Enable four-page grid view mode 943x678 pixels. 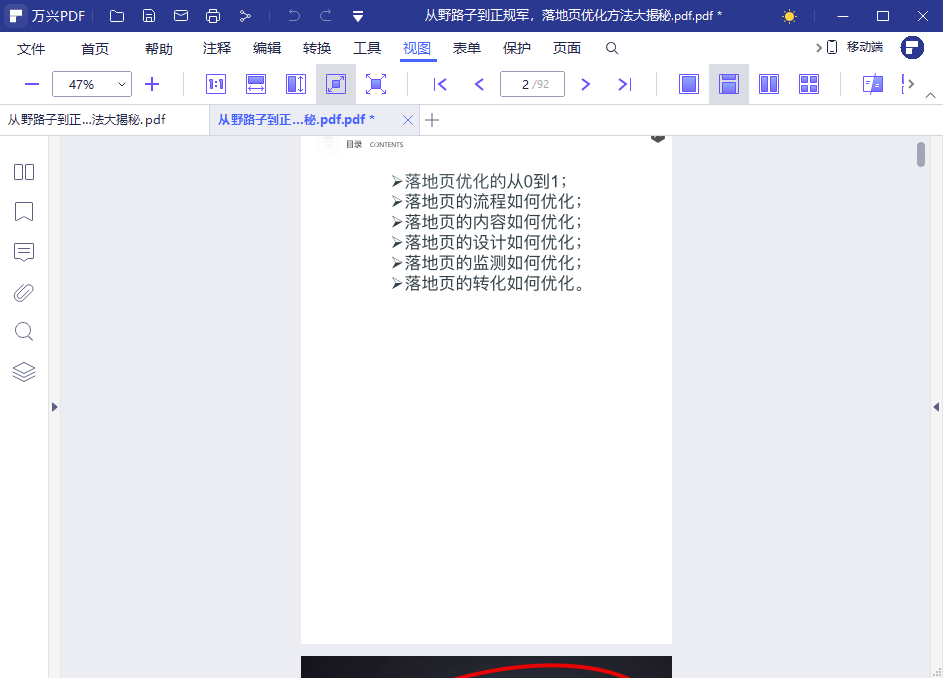[x=809, y=84]
